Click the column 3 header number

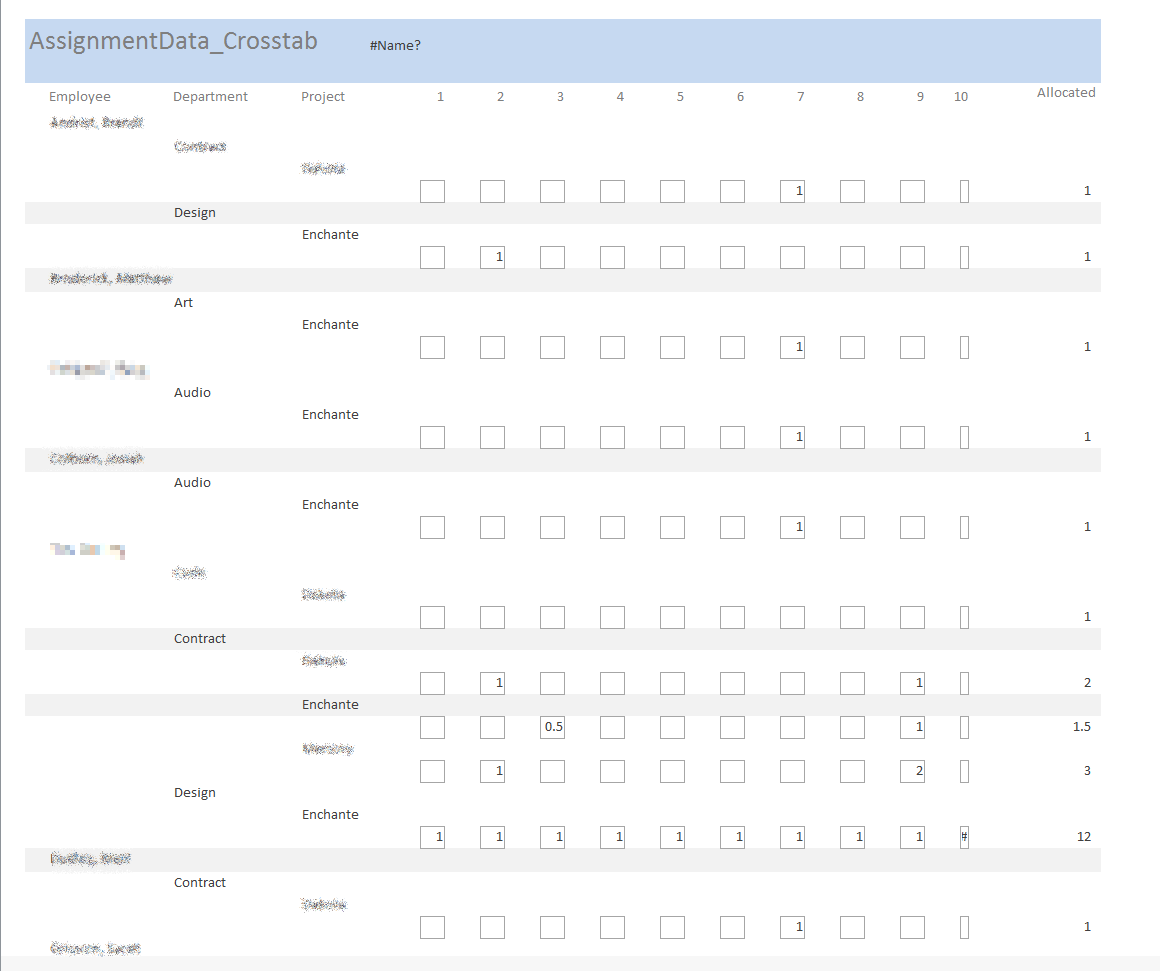coord(560,97)
